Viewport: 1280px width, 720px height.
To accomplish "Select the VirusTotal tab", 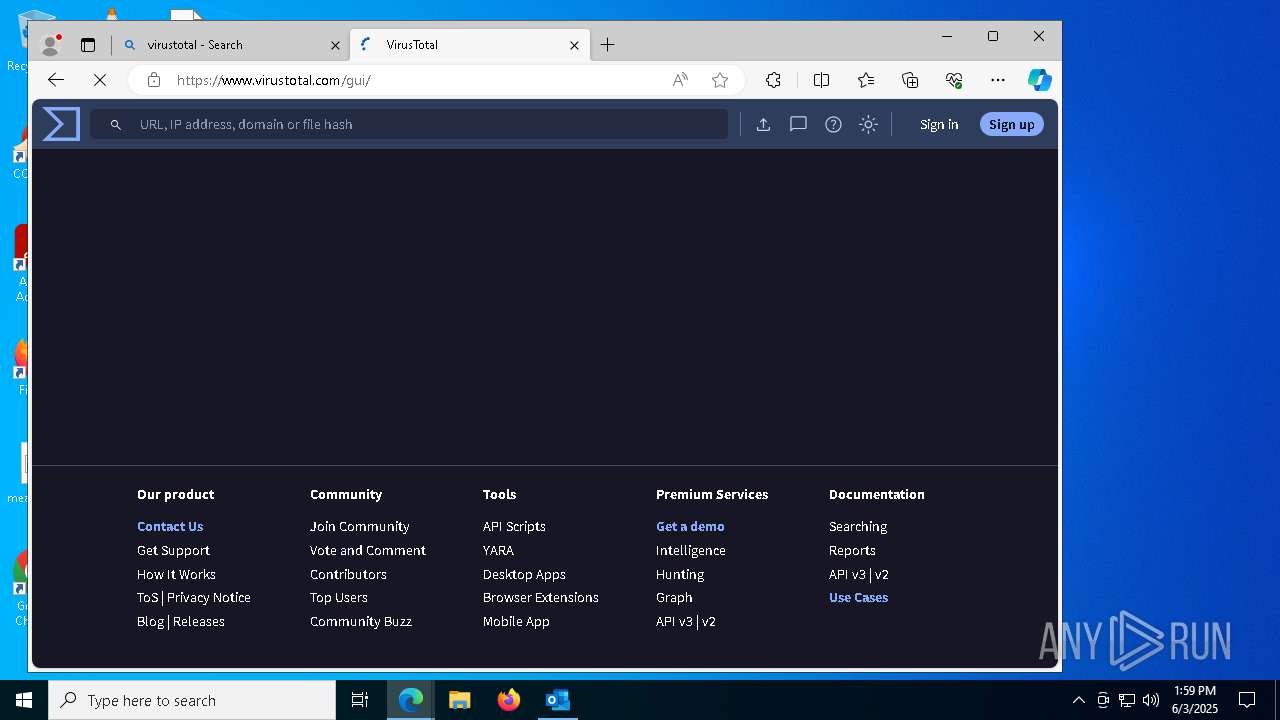I will click(x=470, y=45).
